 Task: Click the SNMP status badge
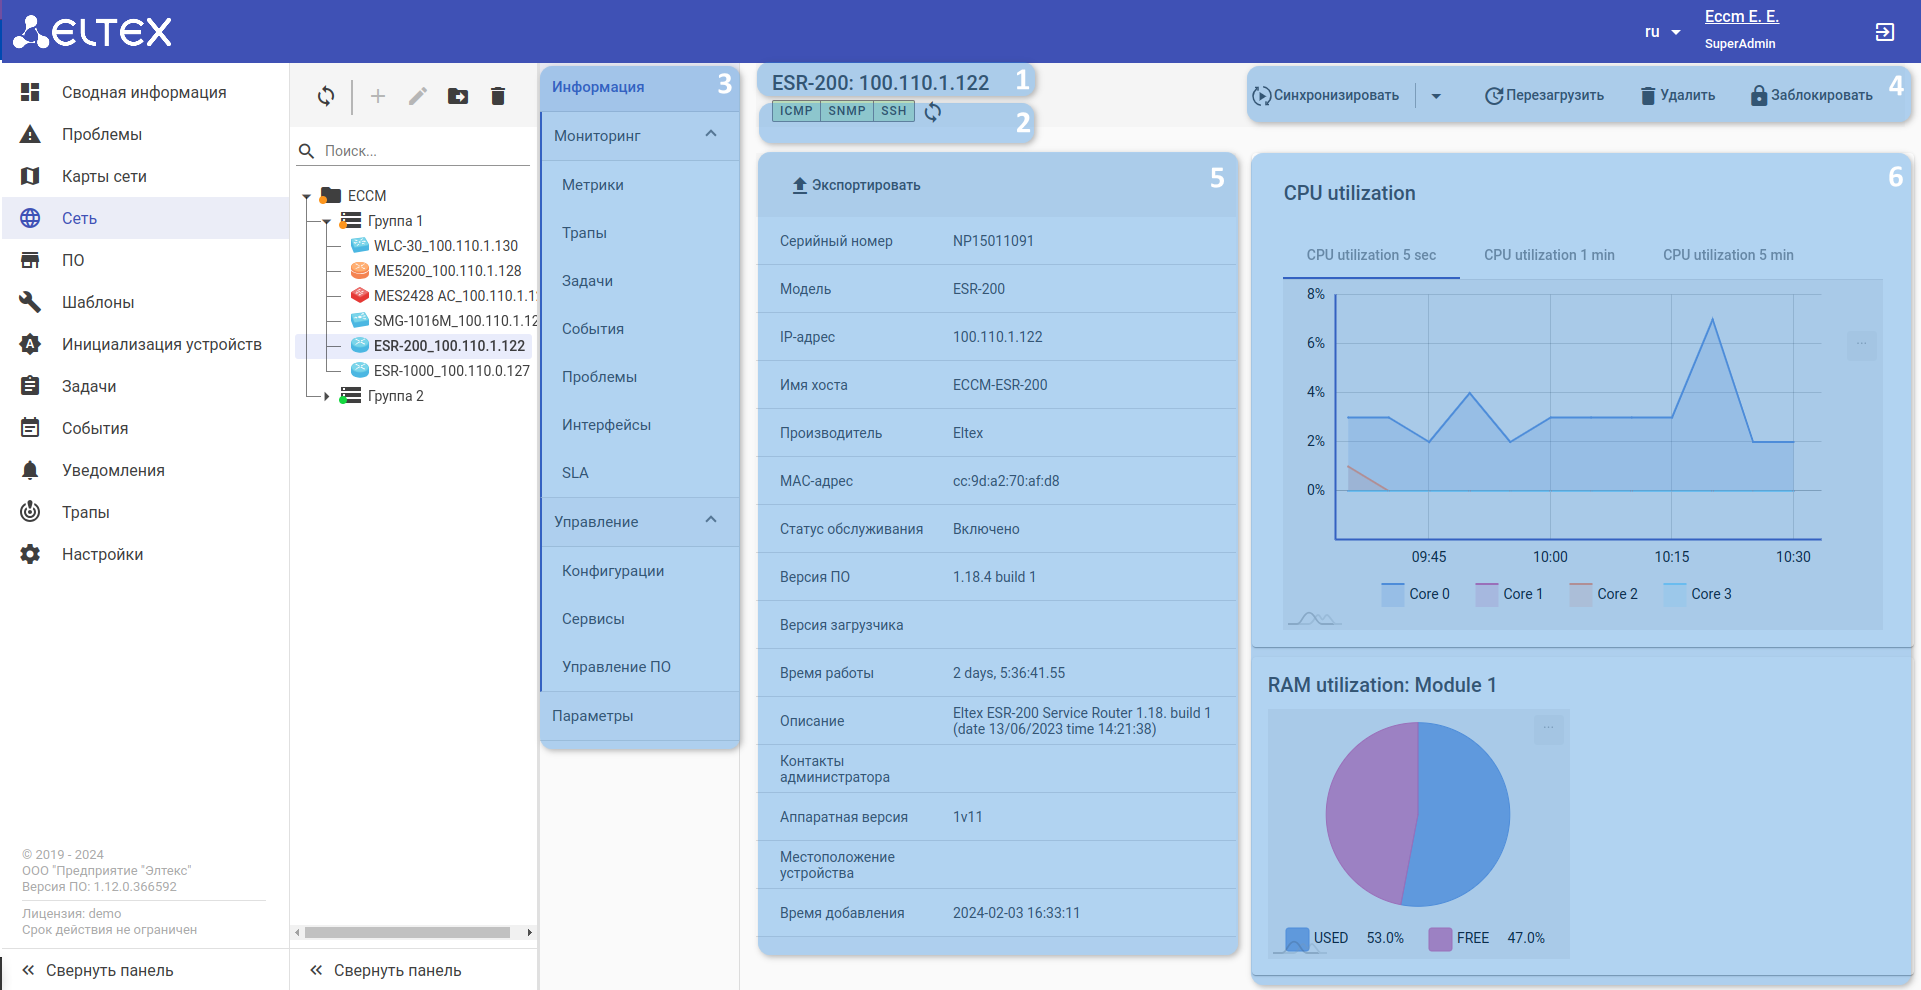pyautogui.click(x=847, y=111)
